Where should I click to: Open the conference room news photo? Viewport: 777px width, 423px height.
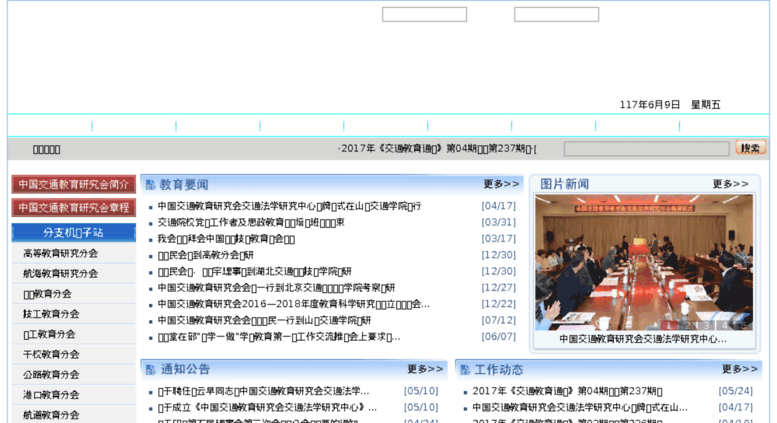click(644, 263)
